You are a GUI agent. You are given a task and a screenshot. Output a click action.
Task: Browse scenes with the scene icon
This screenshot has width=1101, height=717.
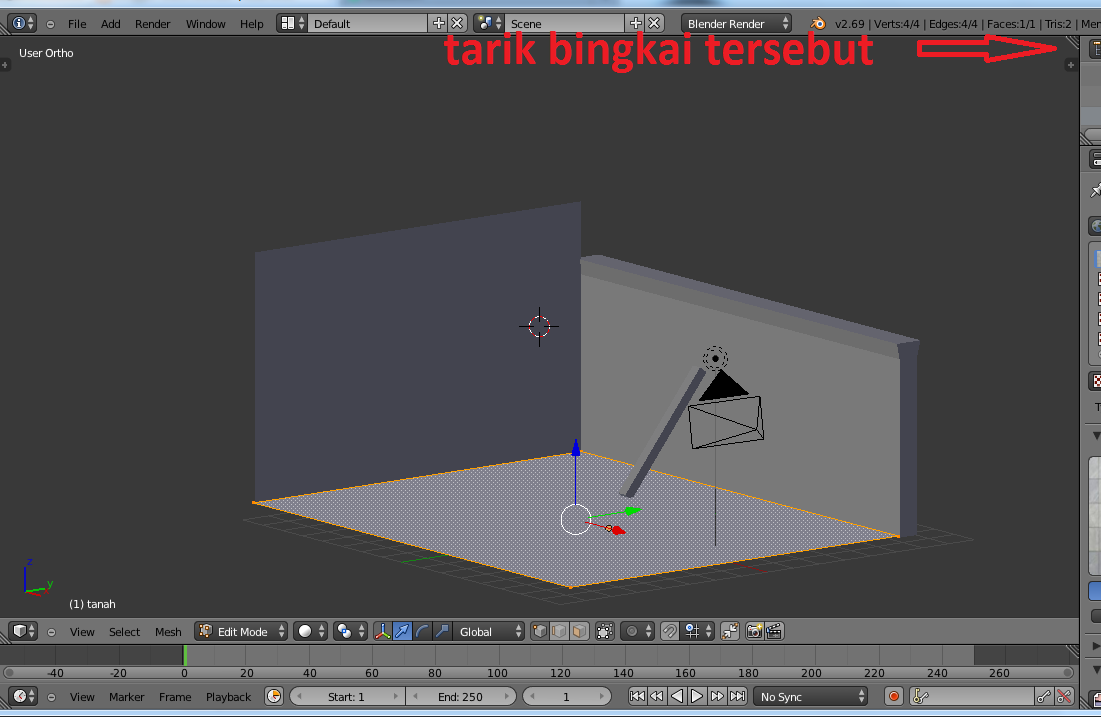pos(489,23)
